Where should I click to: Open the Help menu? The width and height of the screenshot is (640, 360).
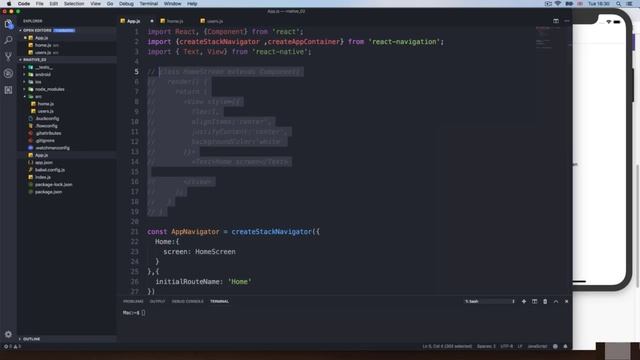(192, 4)
